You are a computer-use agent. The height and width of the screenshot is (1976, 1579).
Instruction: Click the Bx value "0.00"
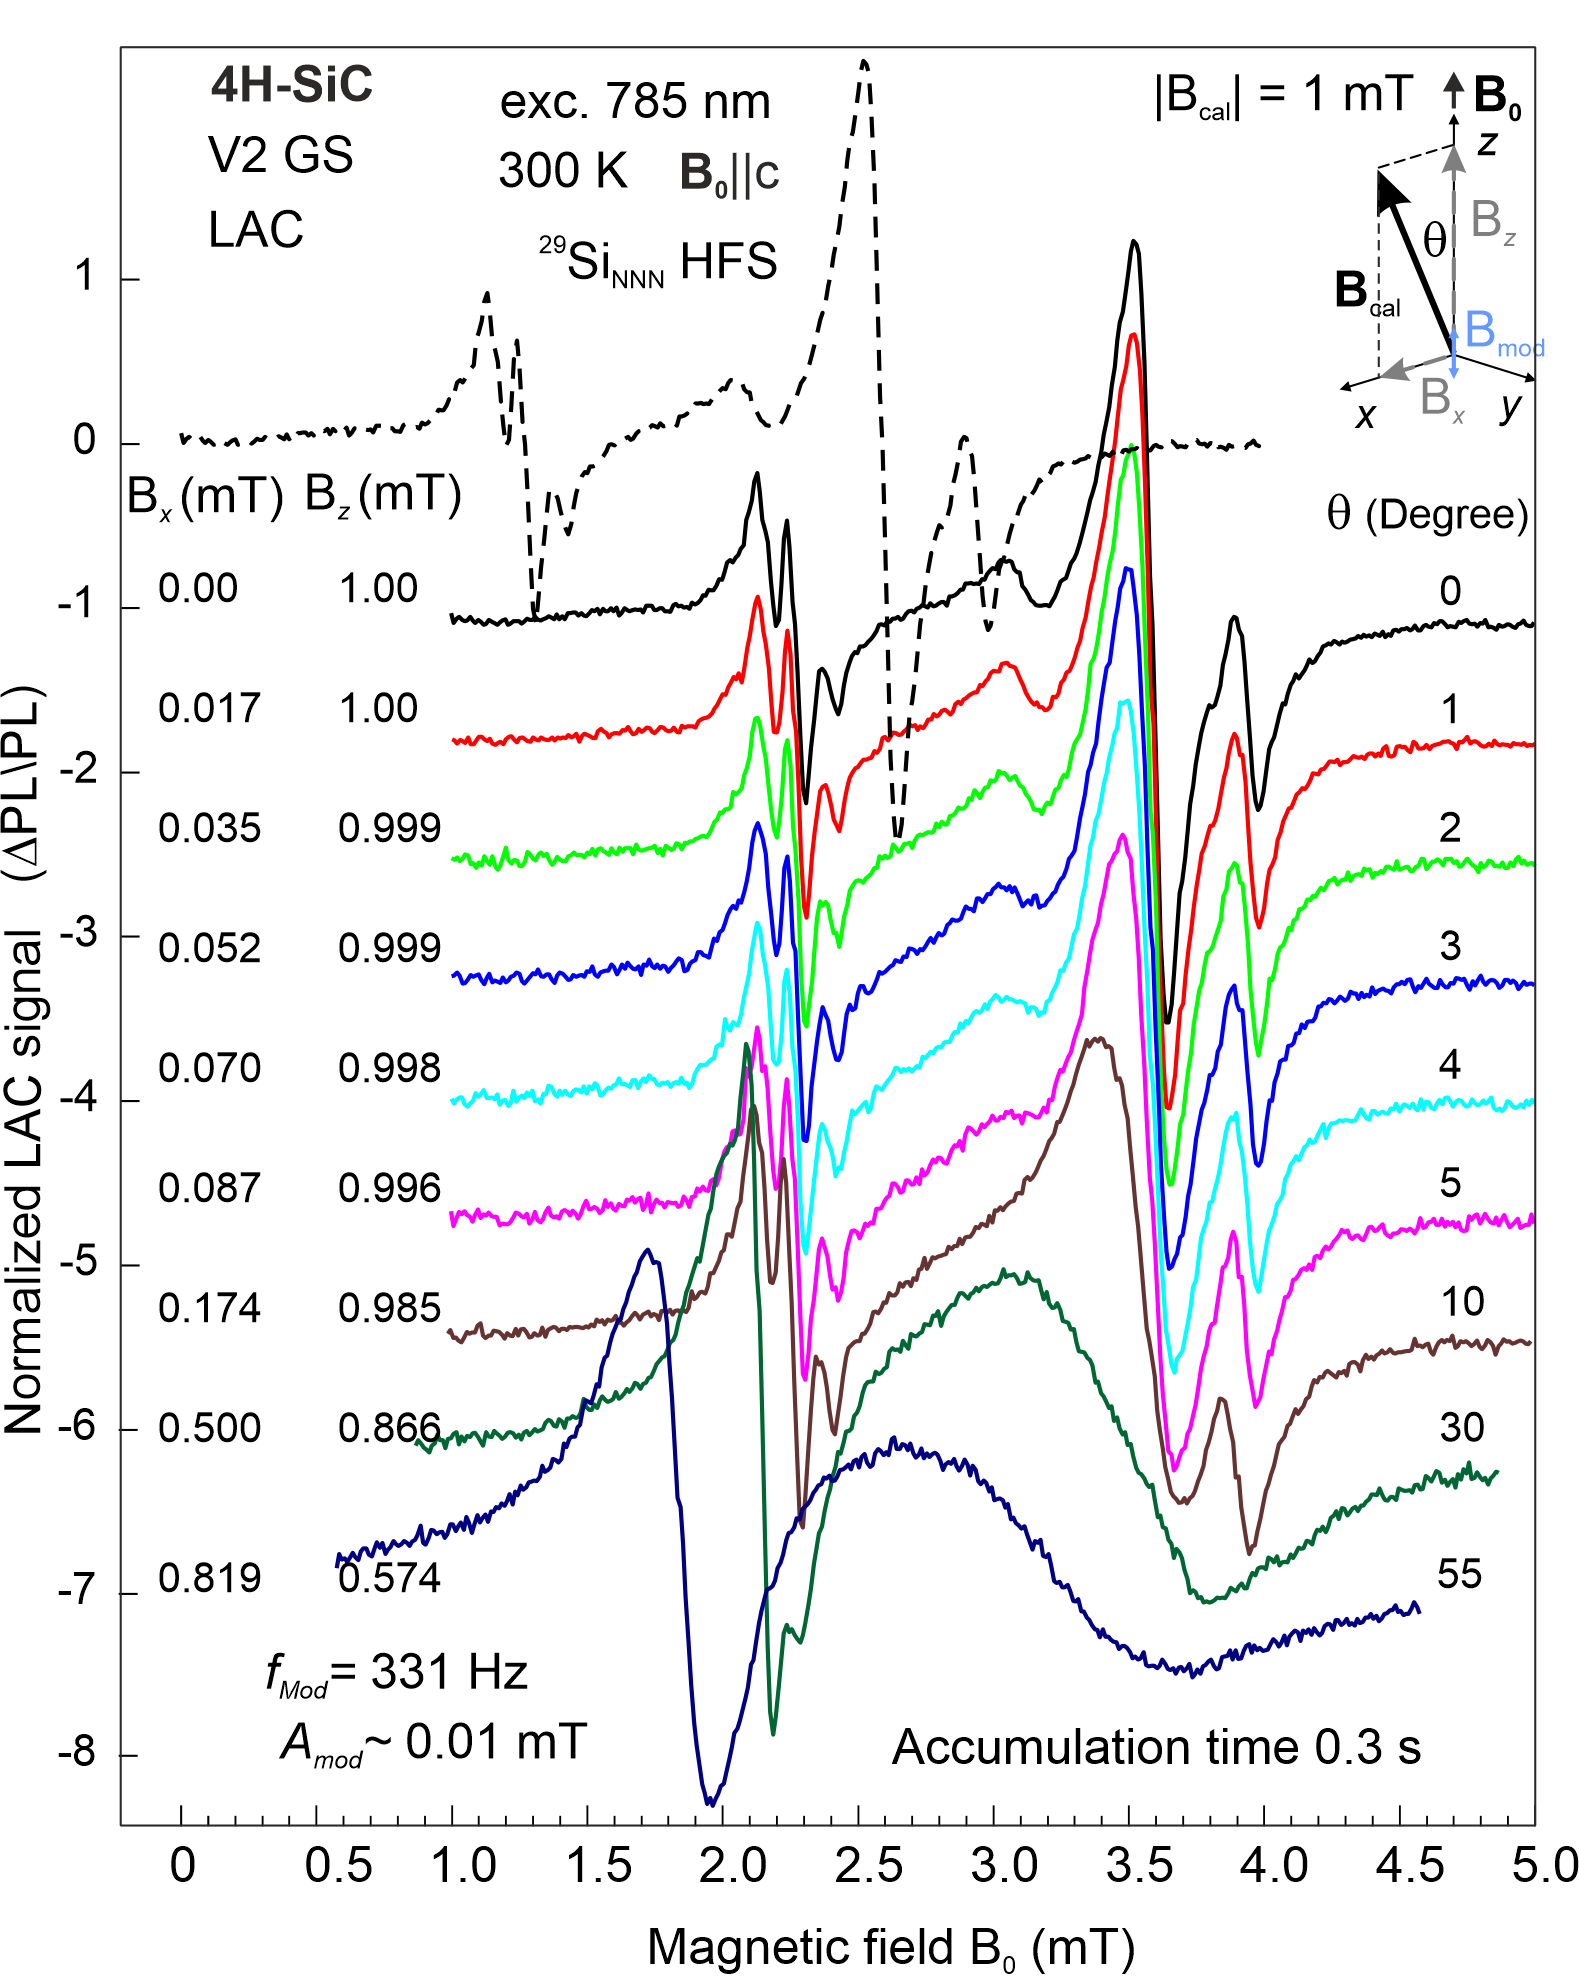pyautogui.click(x=198, y=589)
